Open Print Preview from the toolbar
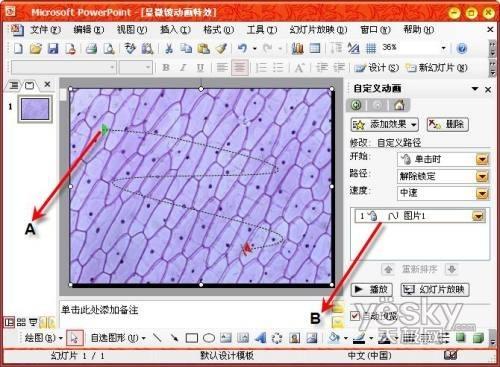The width and height of the screenshot is (500, 367). coord(109,49)
